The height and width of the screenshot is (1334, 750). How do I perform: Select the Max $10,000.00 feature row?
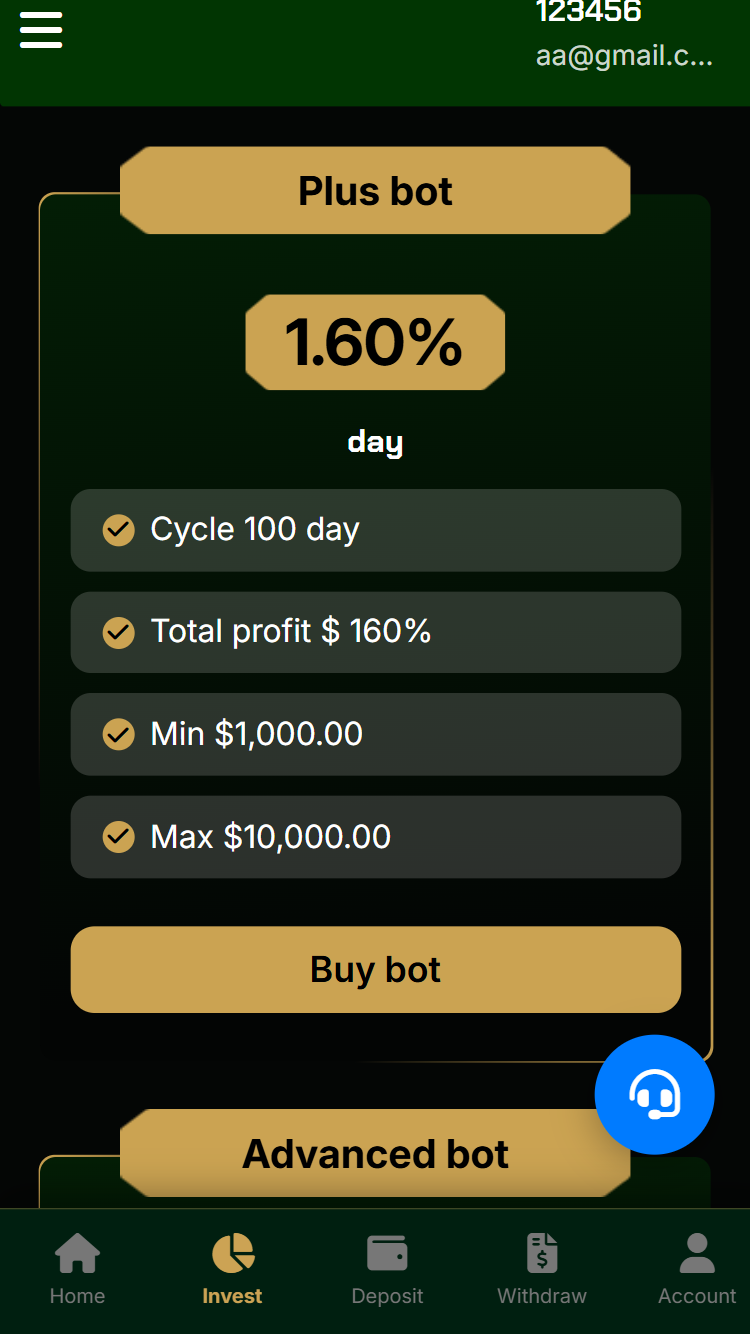(375, 837)
